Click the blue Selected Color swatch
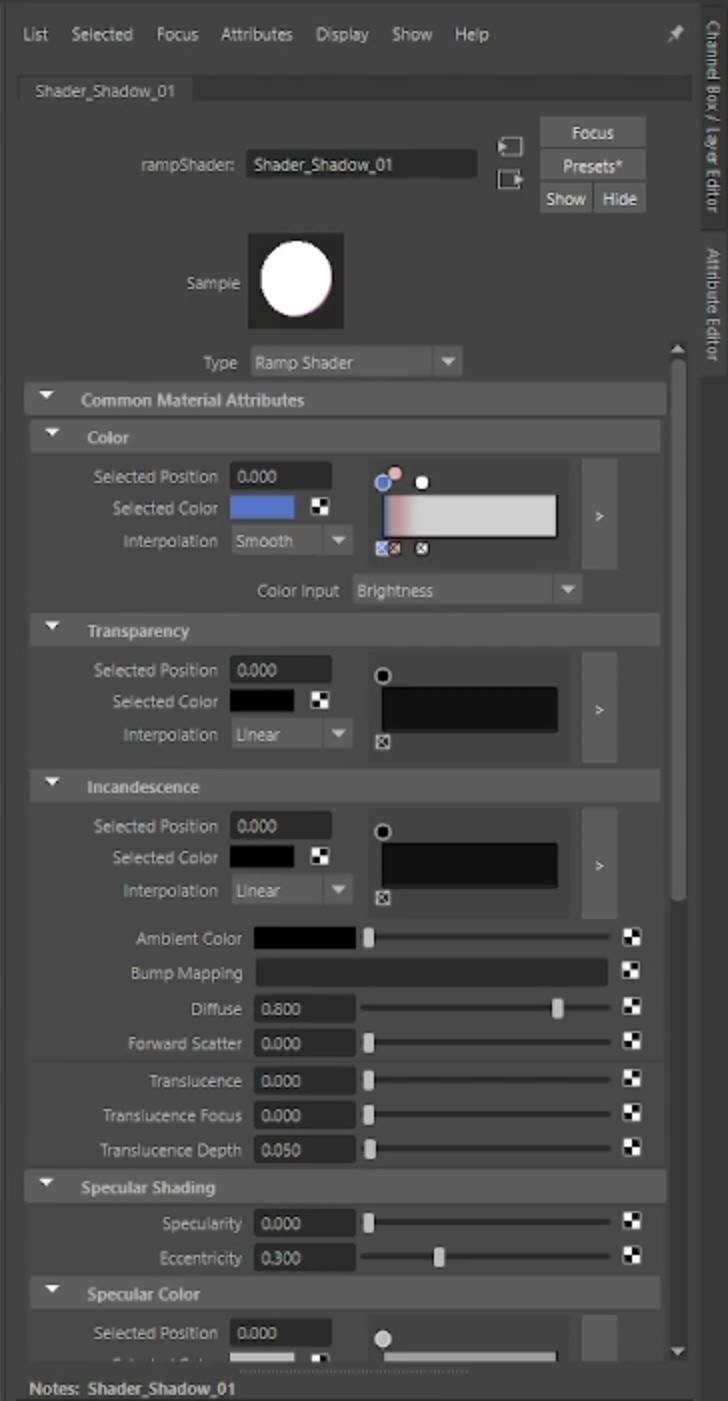The height and width of the screenshot is (1401, 728). (x=263, y=507)
